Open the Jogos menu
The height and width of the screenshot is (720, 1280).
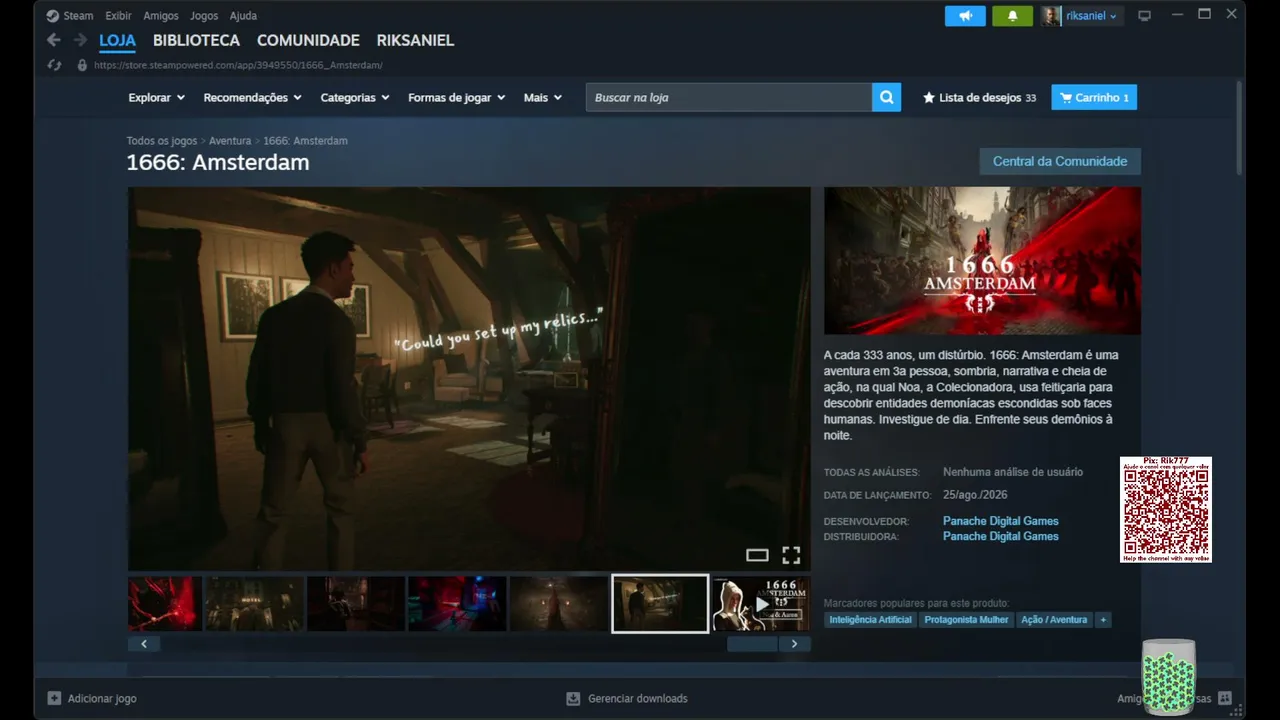click(x=204, y=16)
